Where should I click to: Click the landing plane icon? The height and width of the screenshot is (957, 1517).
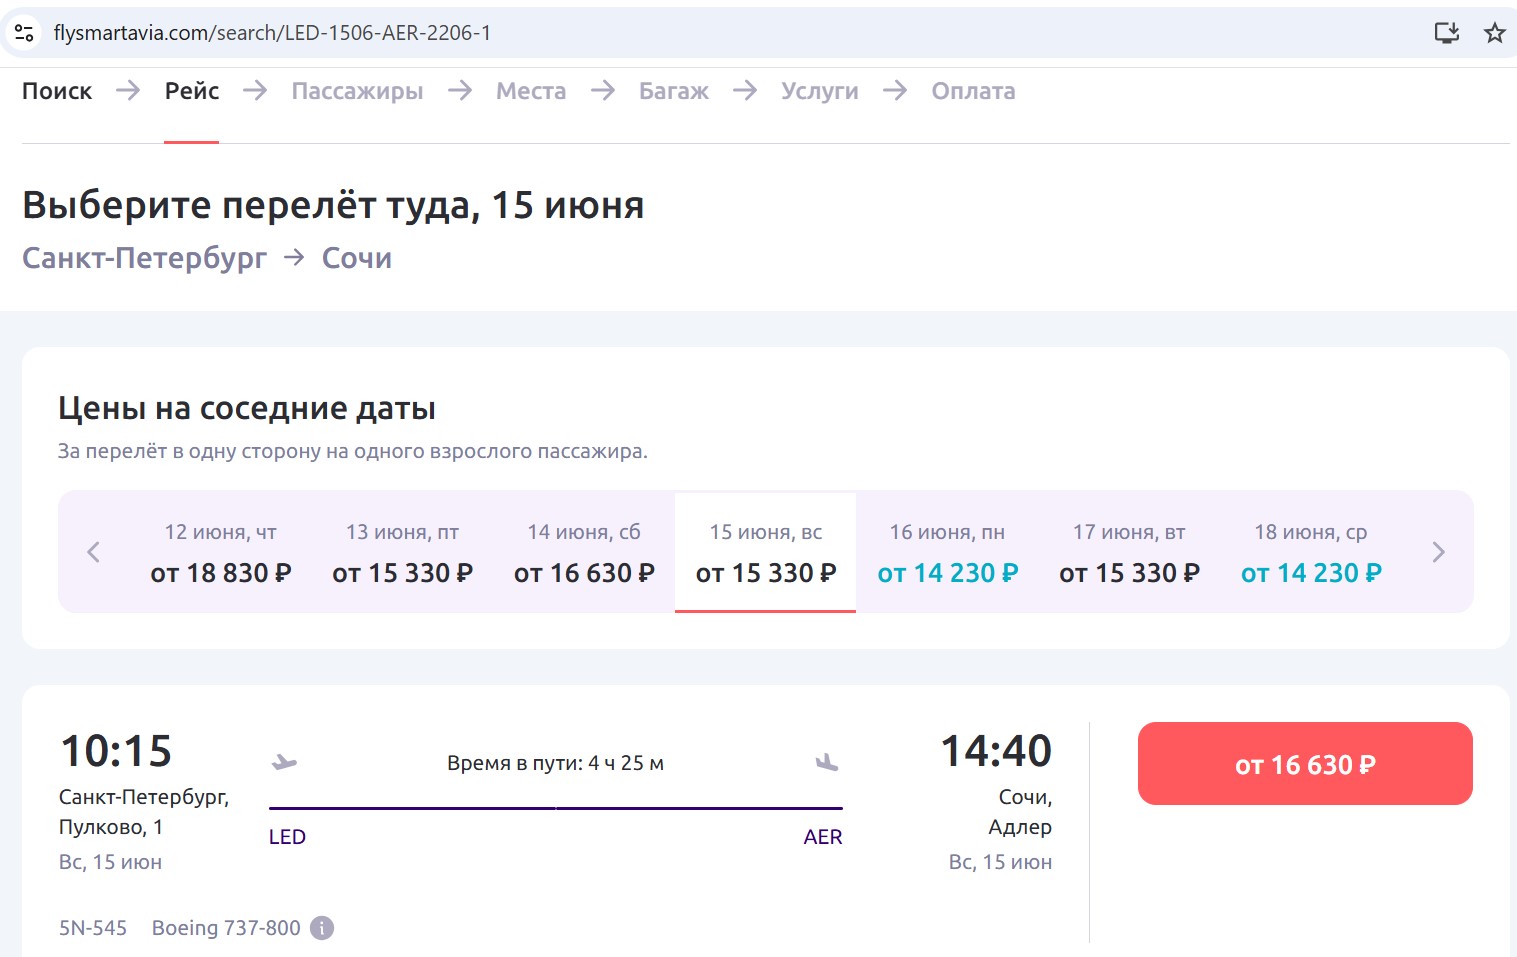point(826,763)
